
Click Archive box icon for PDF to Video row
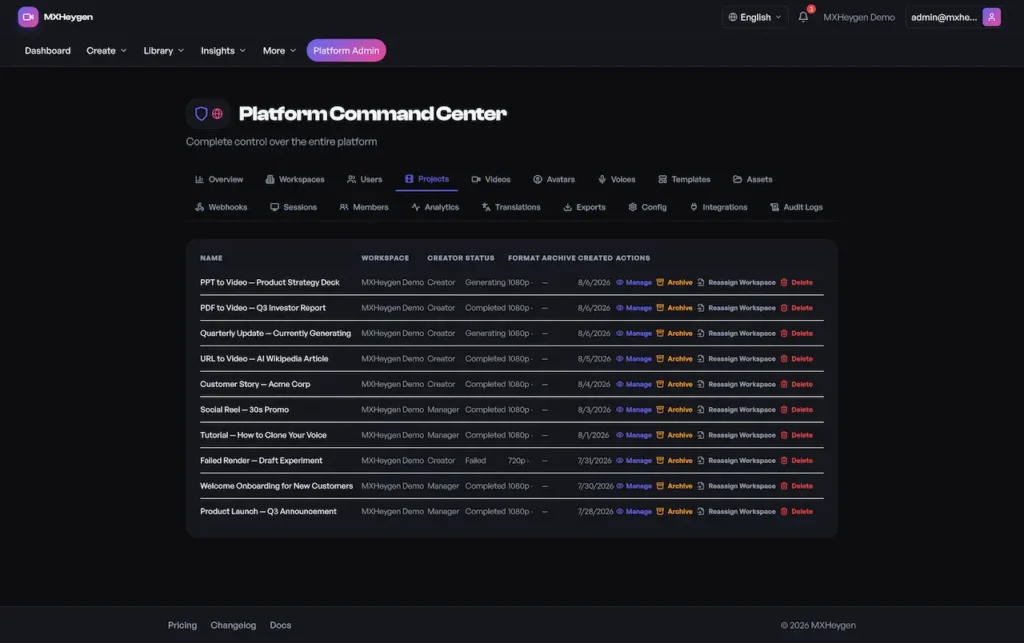coord(660,308)
